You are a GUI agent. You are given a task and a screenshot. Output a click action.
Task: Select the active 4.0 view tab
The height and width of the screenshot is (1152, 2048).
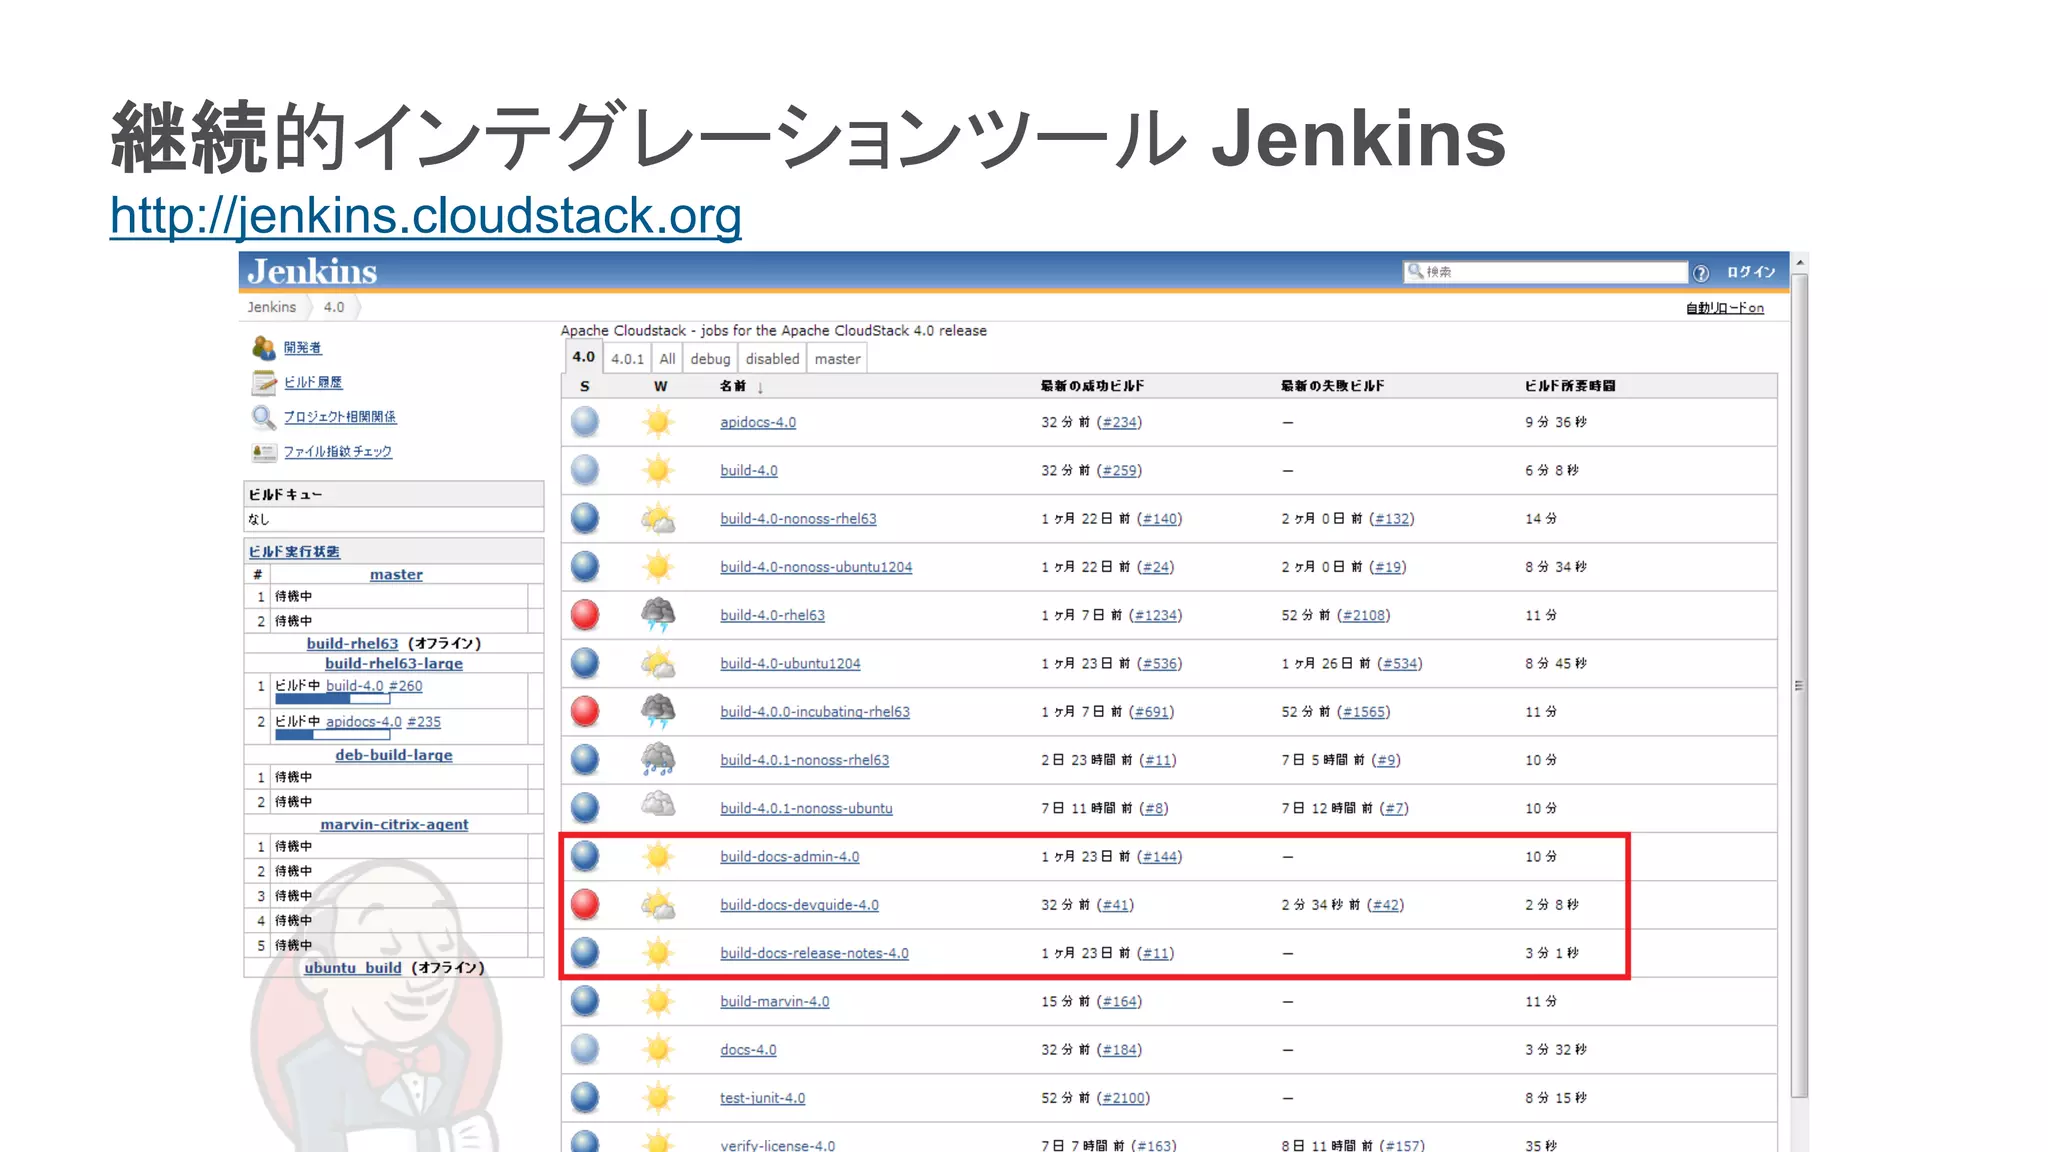coord(584,357)
